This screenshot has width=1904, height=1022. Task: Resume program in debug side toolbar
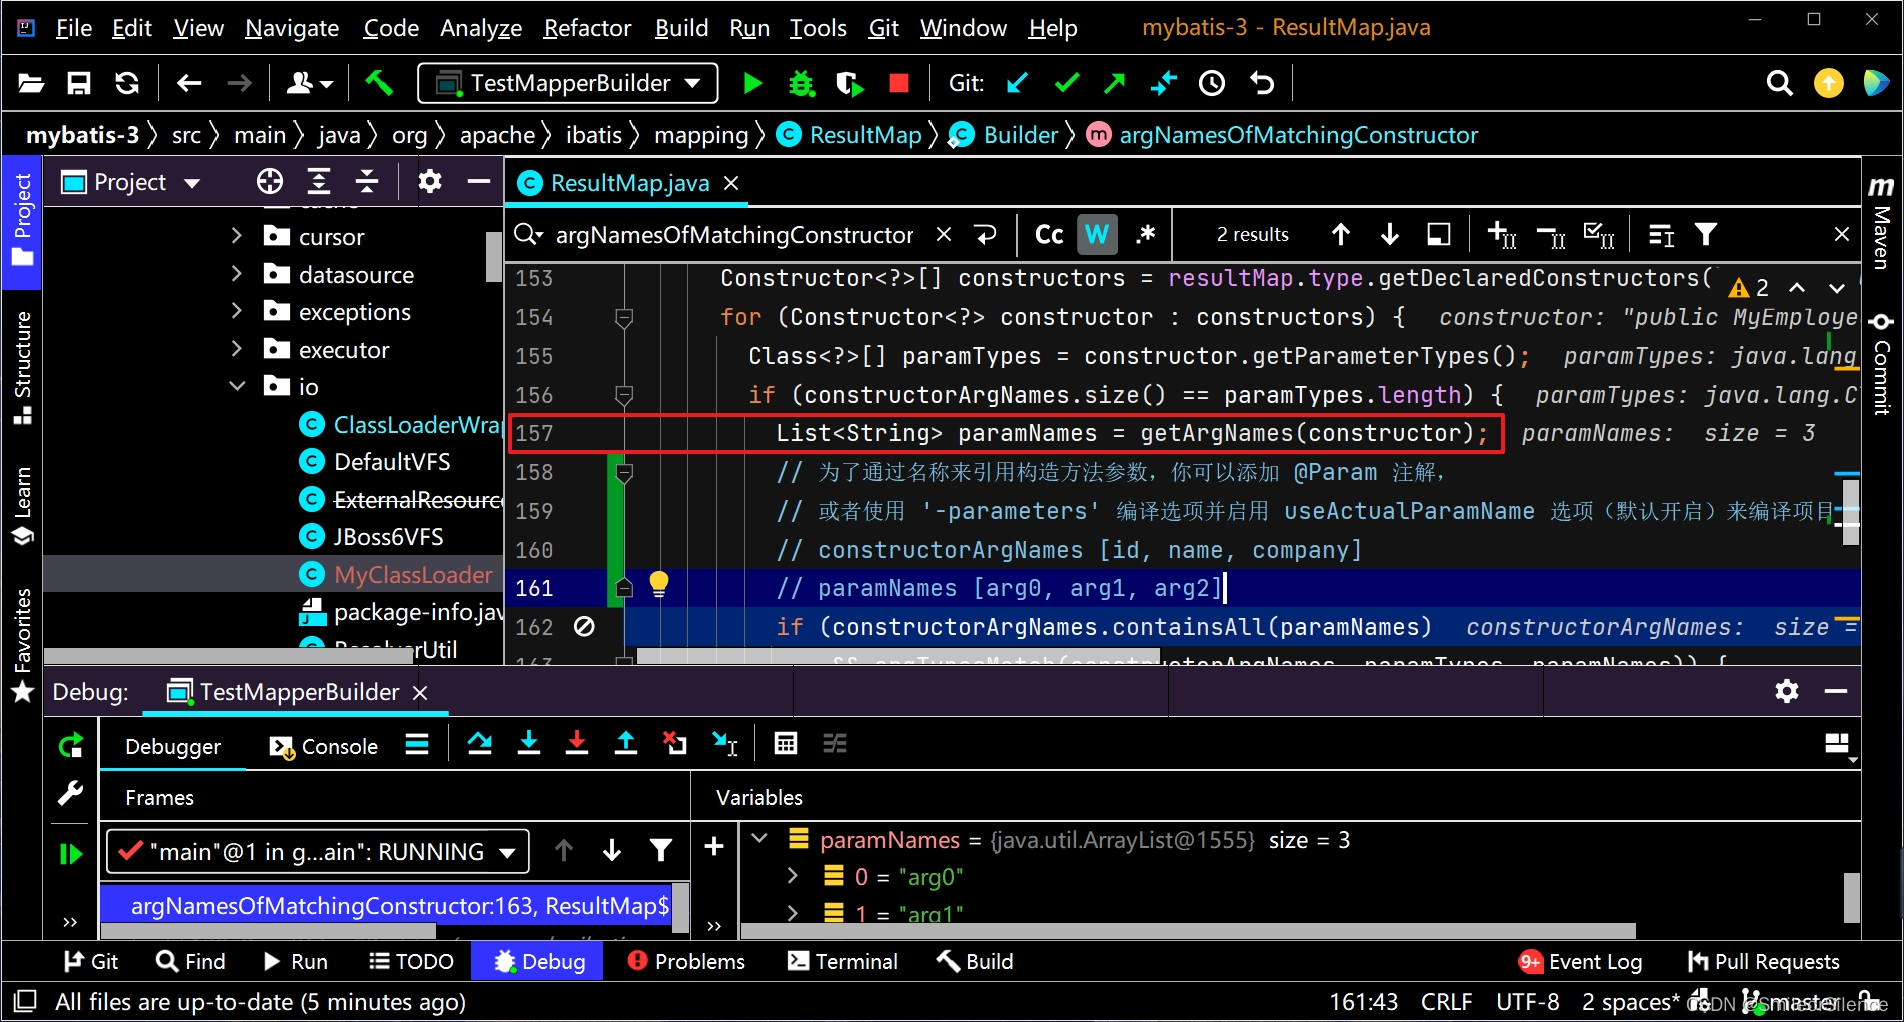(x=70, y=854)
